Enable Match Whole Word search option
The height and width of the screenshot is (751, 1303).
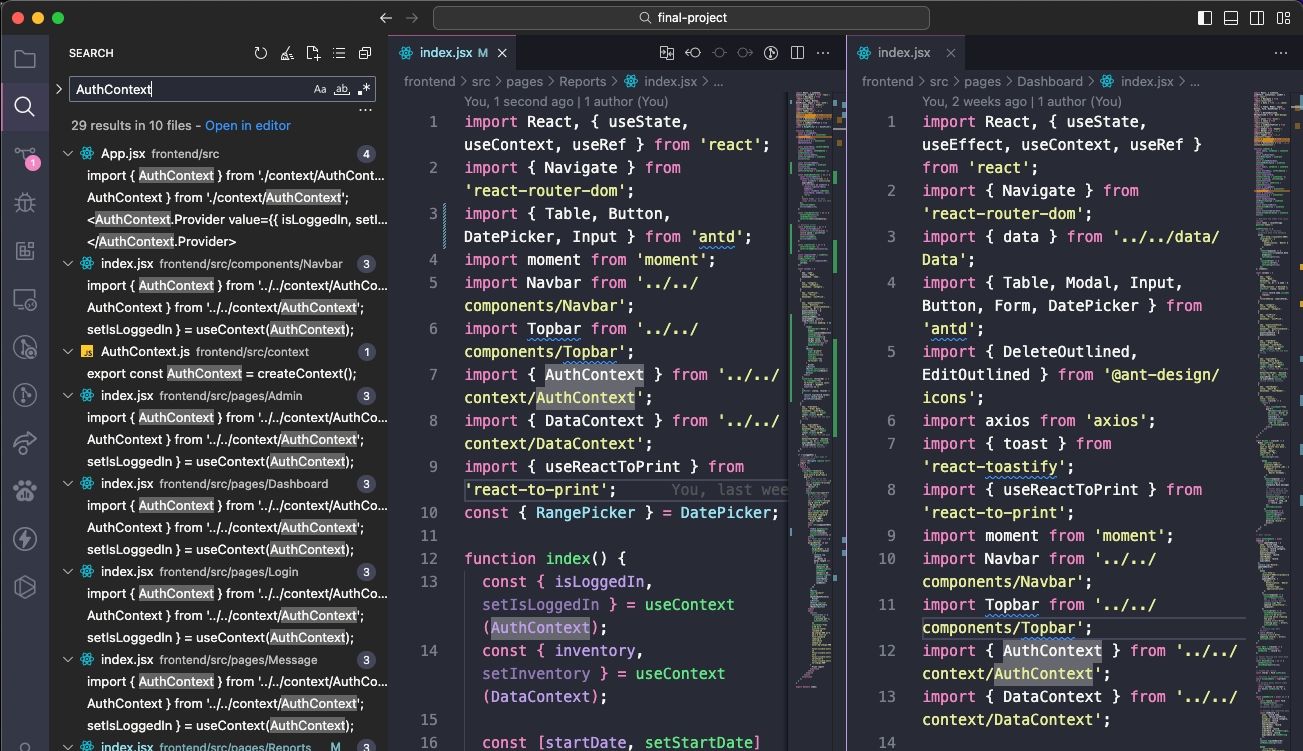tap(342, 89)
